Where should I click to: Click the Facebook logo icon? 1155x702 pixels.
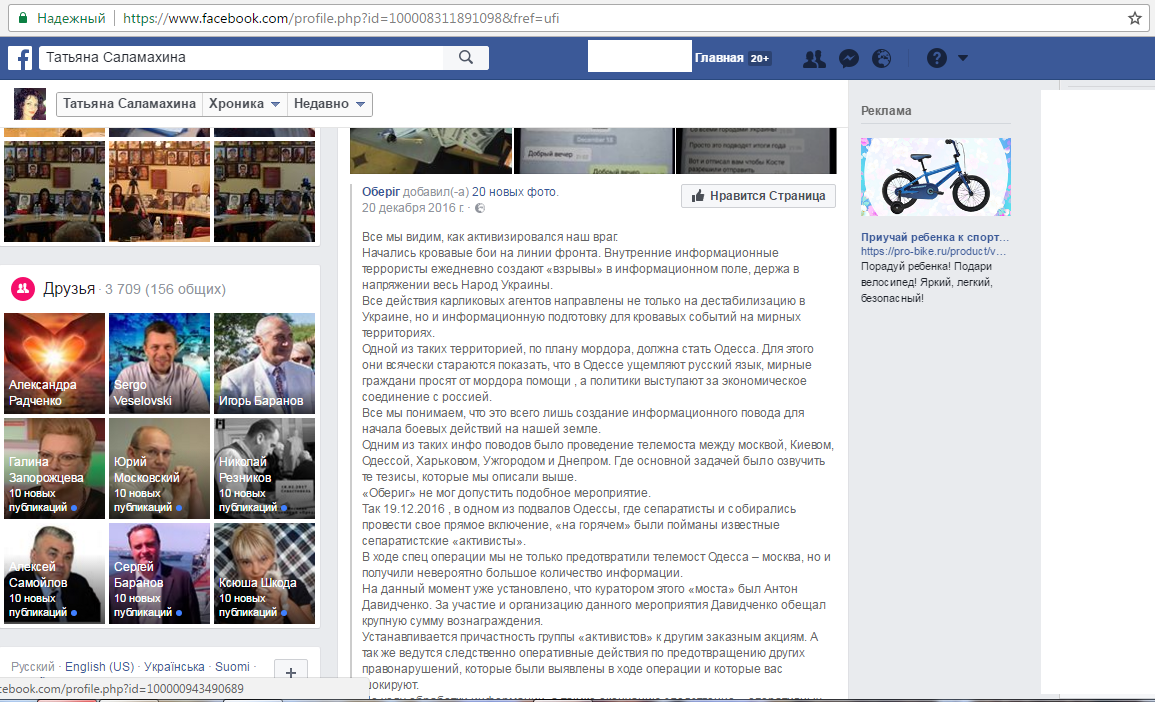(x=20, y=58)
